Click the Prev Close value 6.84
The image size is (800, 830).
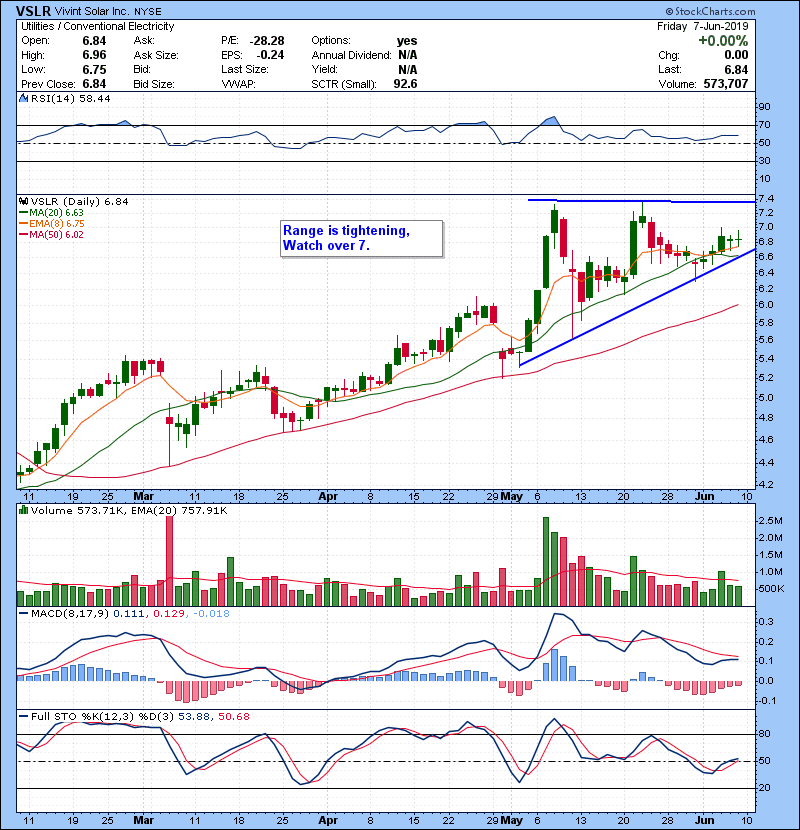click(94, 84)
